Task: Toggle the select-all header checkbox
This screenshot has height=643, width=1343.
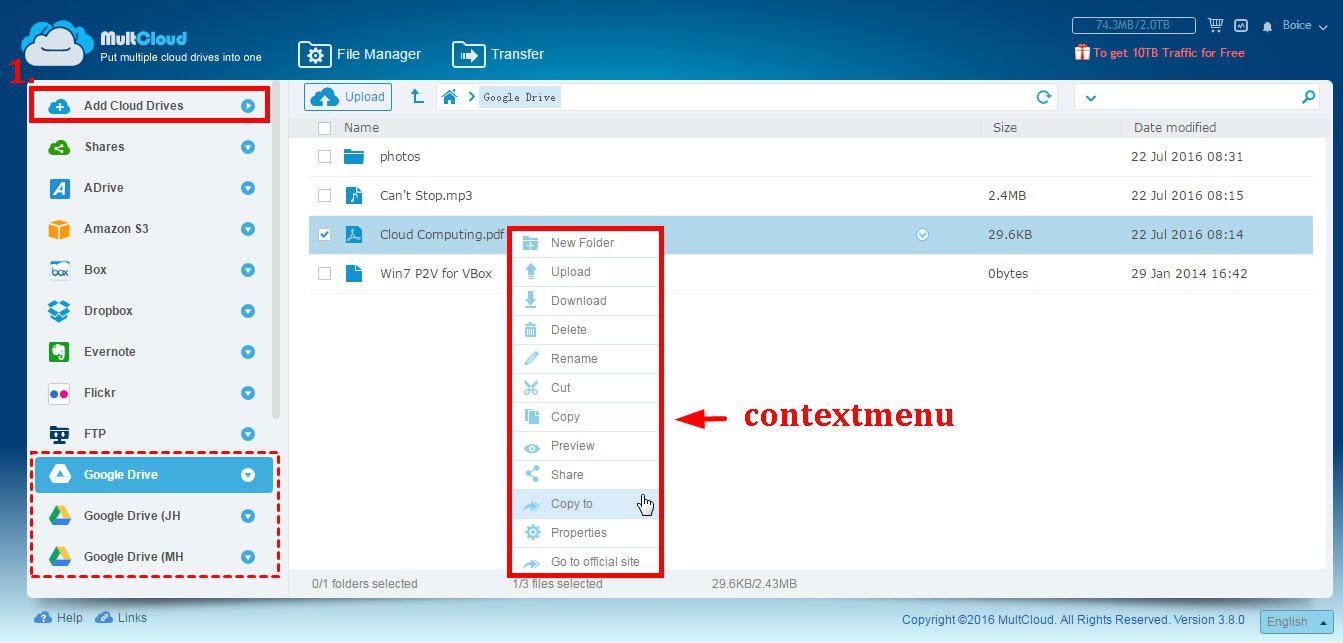Action: (x=324, y=128)
